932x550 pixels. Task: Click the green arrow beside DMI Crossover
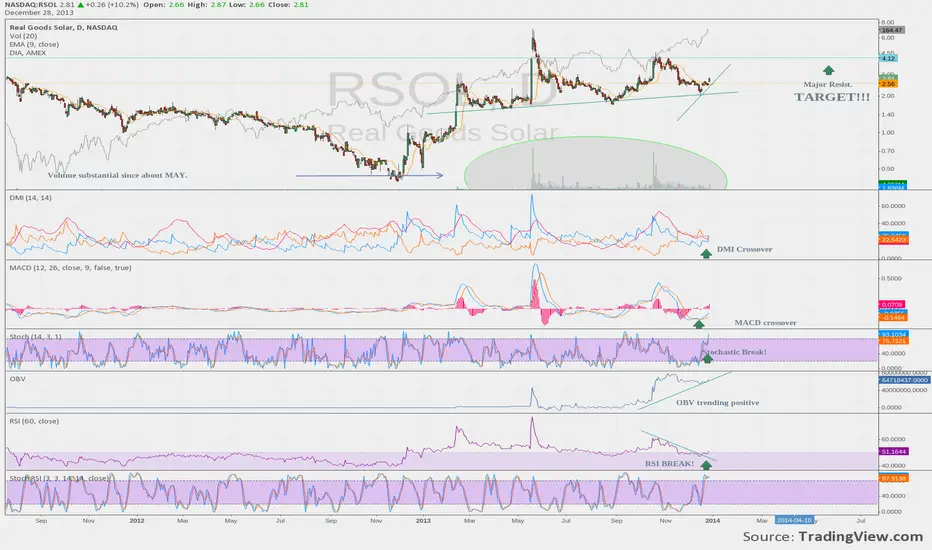(x=706, y=254)
